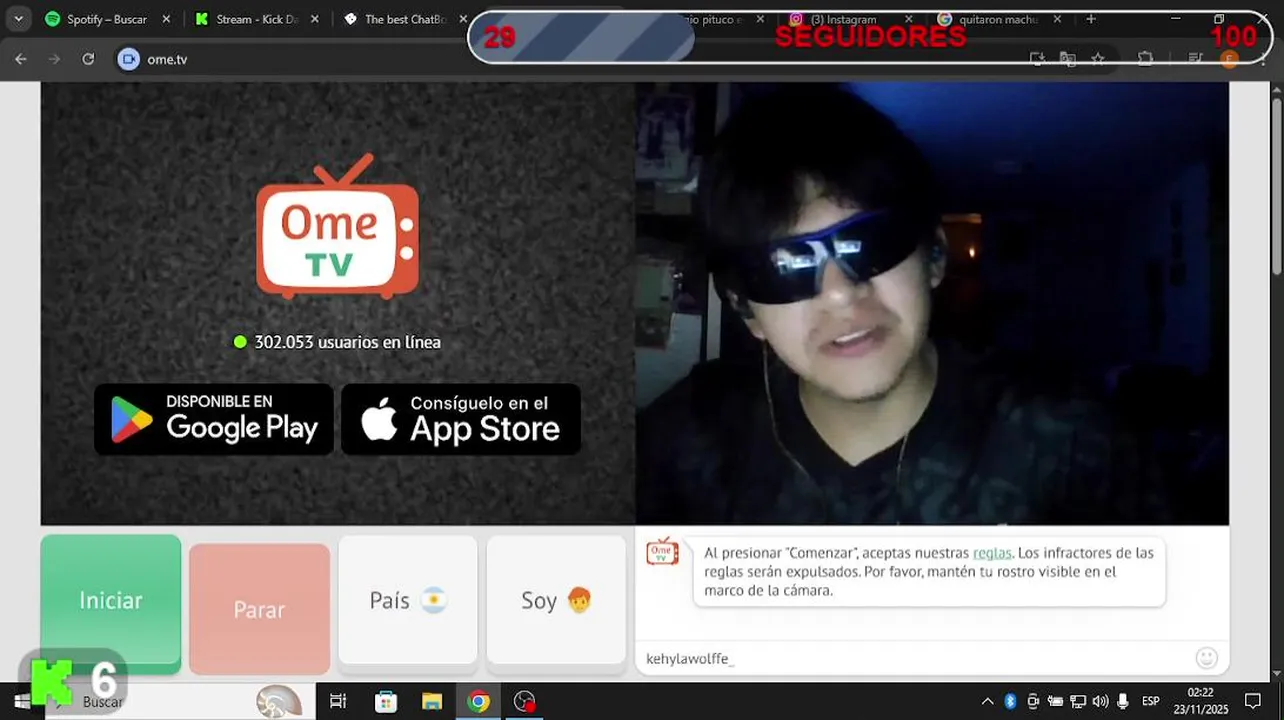Viewport: 1284px width, 720px height.
Task: Click the taskbar Buscar search box
Action: pyautogui.click(x=180, y=701)
